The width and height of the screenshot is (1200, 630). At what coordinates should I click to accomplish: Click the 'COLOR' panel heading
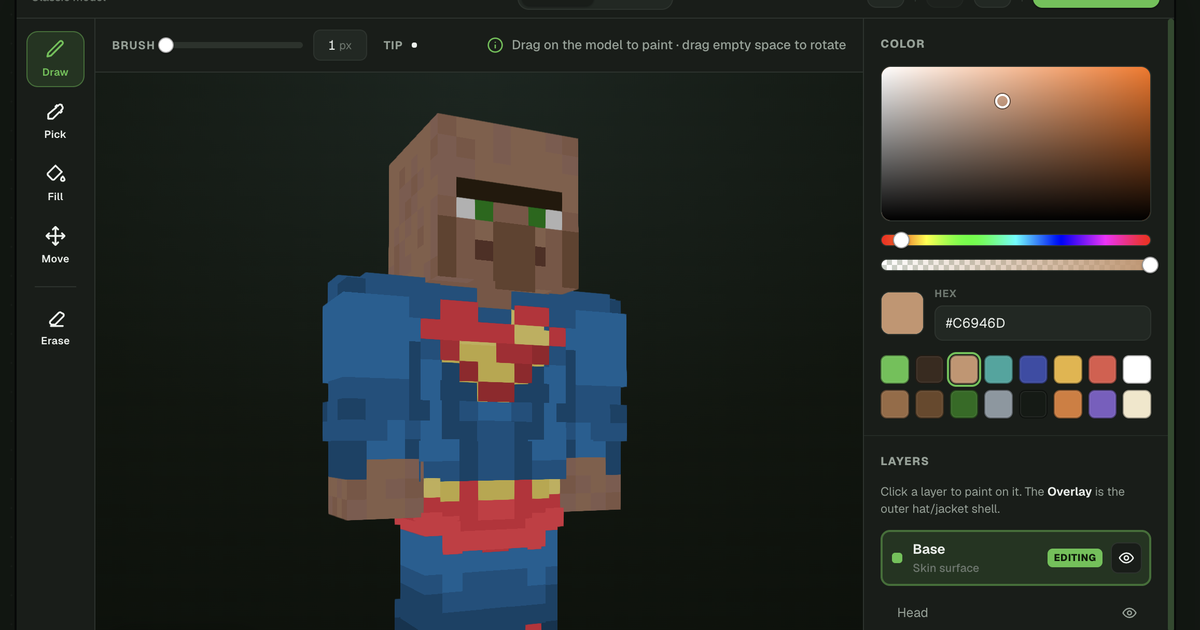point(902,44)
